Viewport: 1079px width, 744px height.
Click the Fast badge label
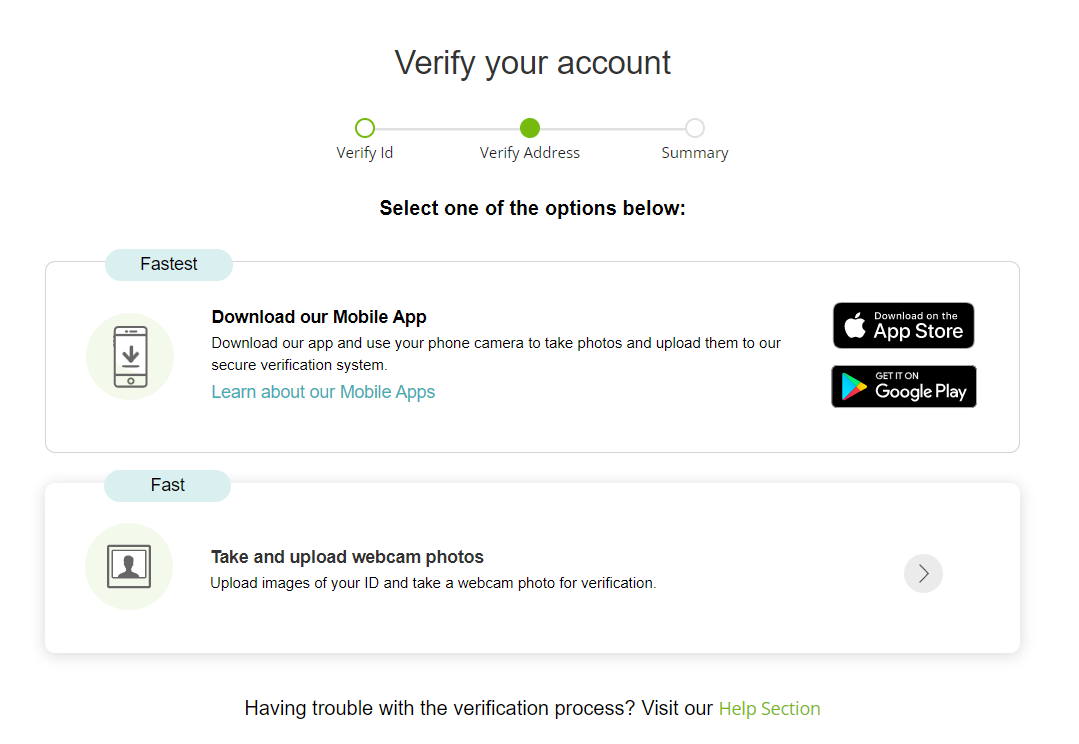pos(167,485)
